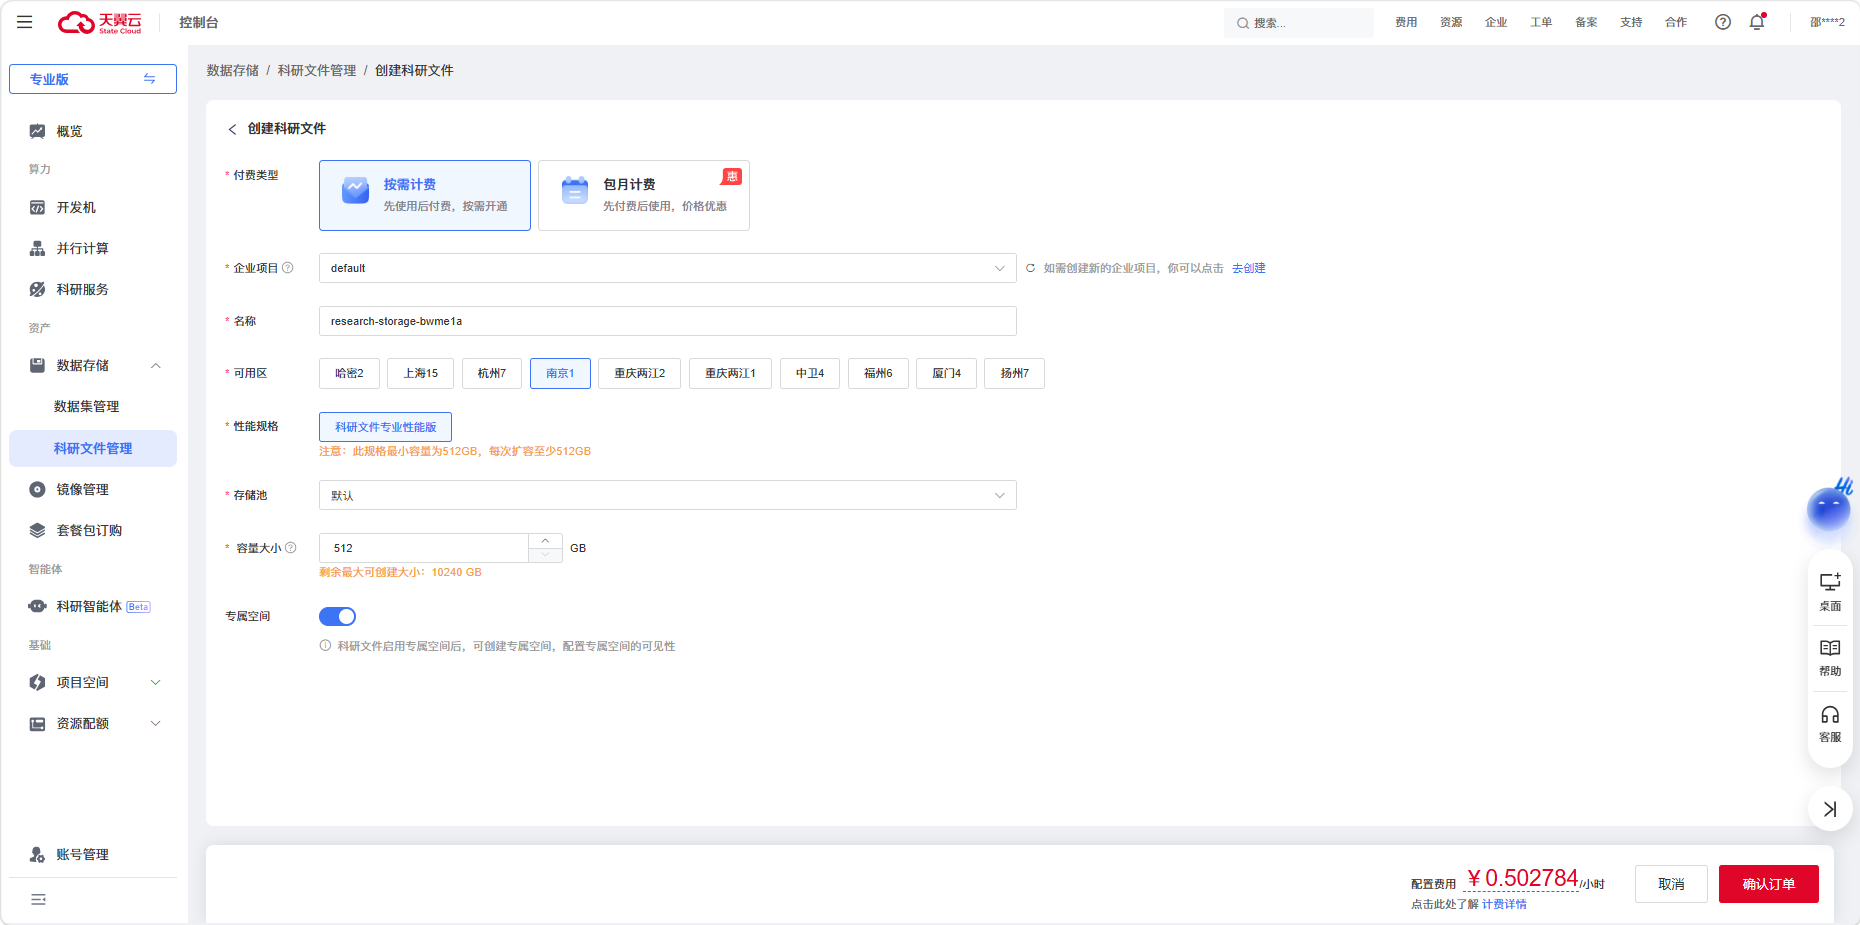Select availability zone 哈密2
This screenshot has height=925, width=1860.
(x=349, y=373)
